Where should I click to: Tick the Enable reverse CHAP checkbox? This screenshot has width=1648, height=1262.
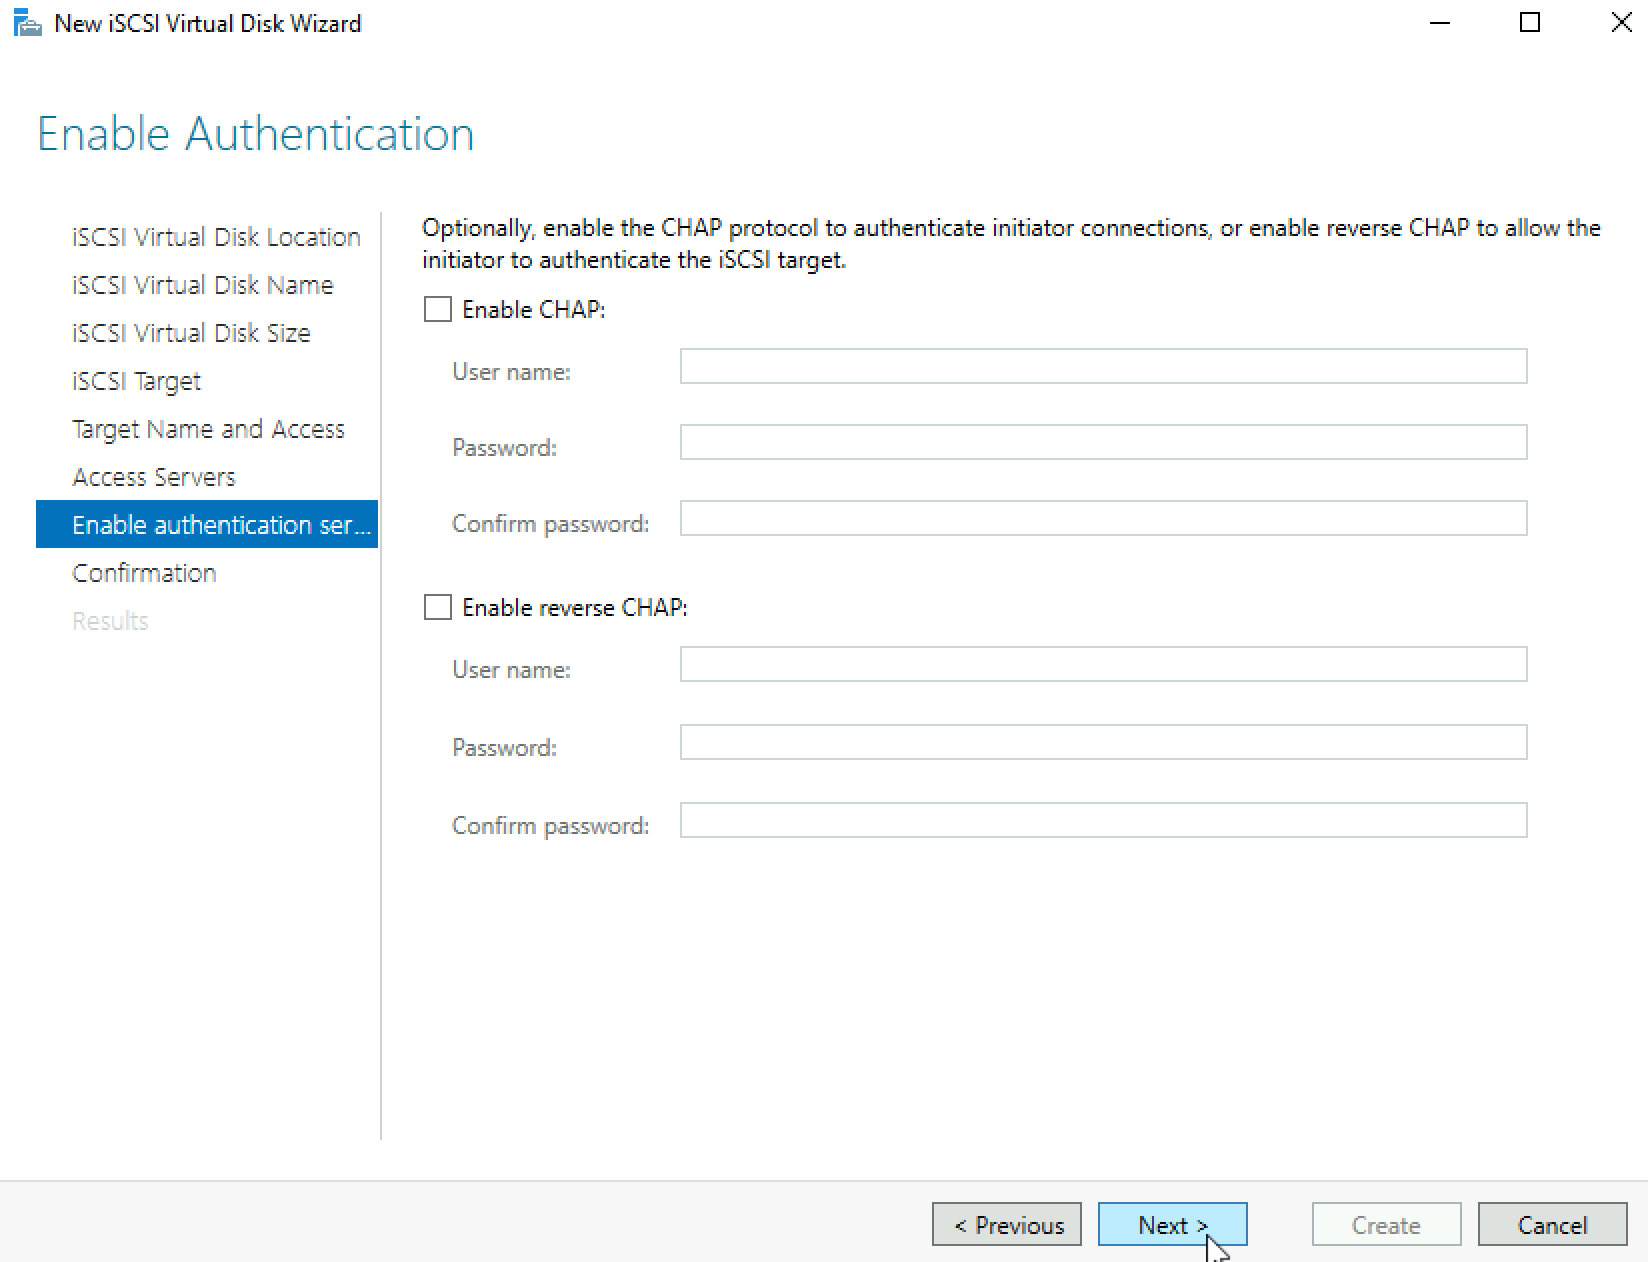click(x=438, y=607)
